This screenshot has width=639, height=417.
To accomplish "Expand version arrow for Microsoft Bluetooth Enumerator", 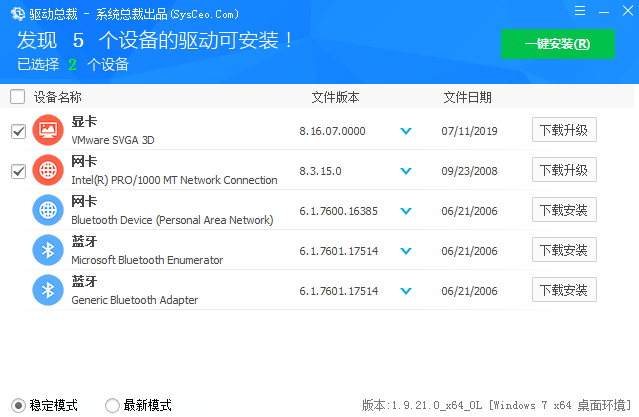I will pyautogui.click(x=406, y=251).
